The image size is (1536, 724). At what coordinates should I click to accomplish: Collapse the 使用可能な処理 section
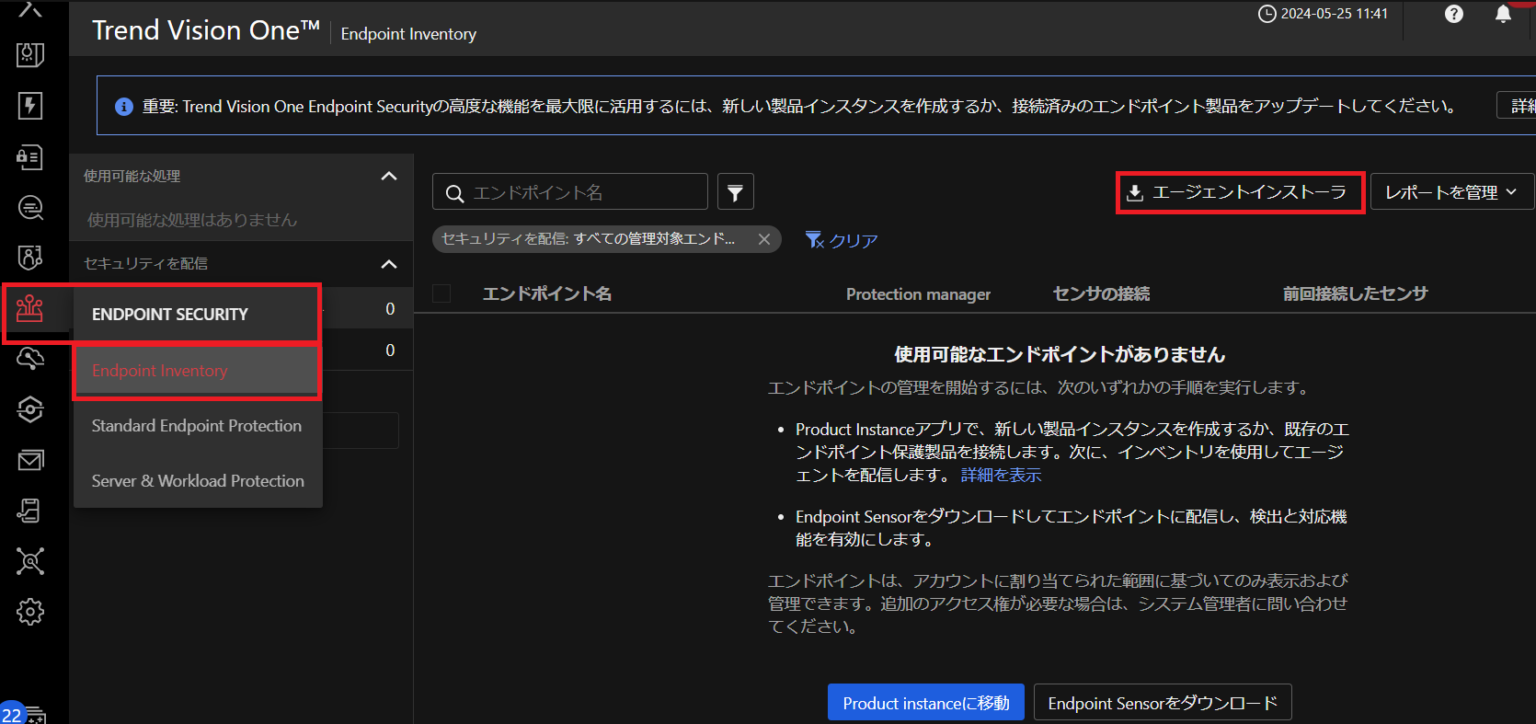tap(389, 175)
